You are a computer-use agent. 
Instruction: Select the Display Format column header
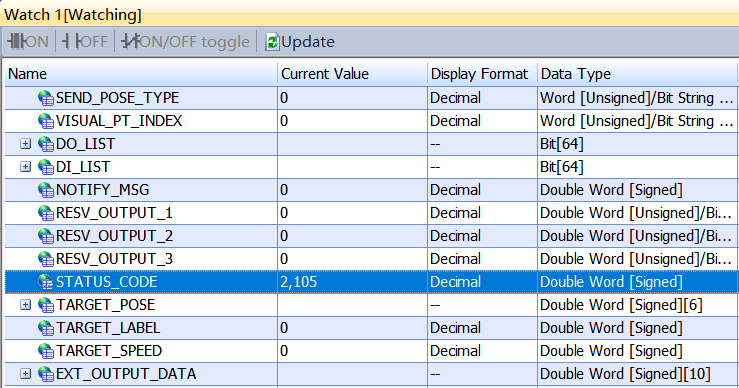[x=482, y=74]
